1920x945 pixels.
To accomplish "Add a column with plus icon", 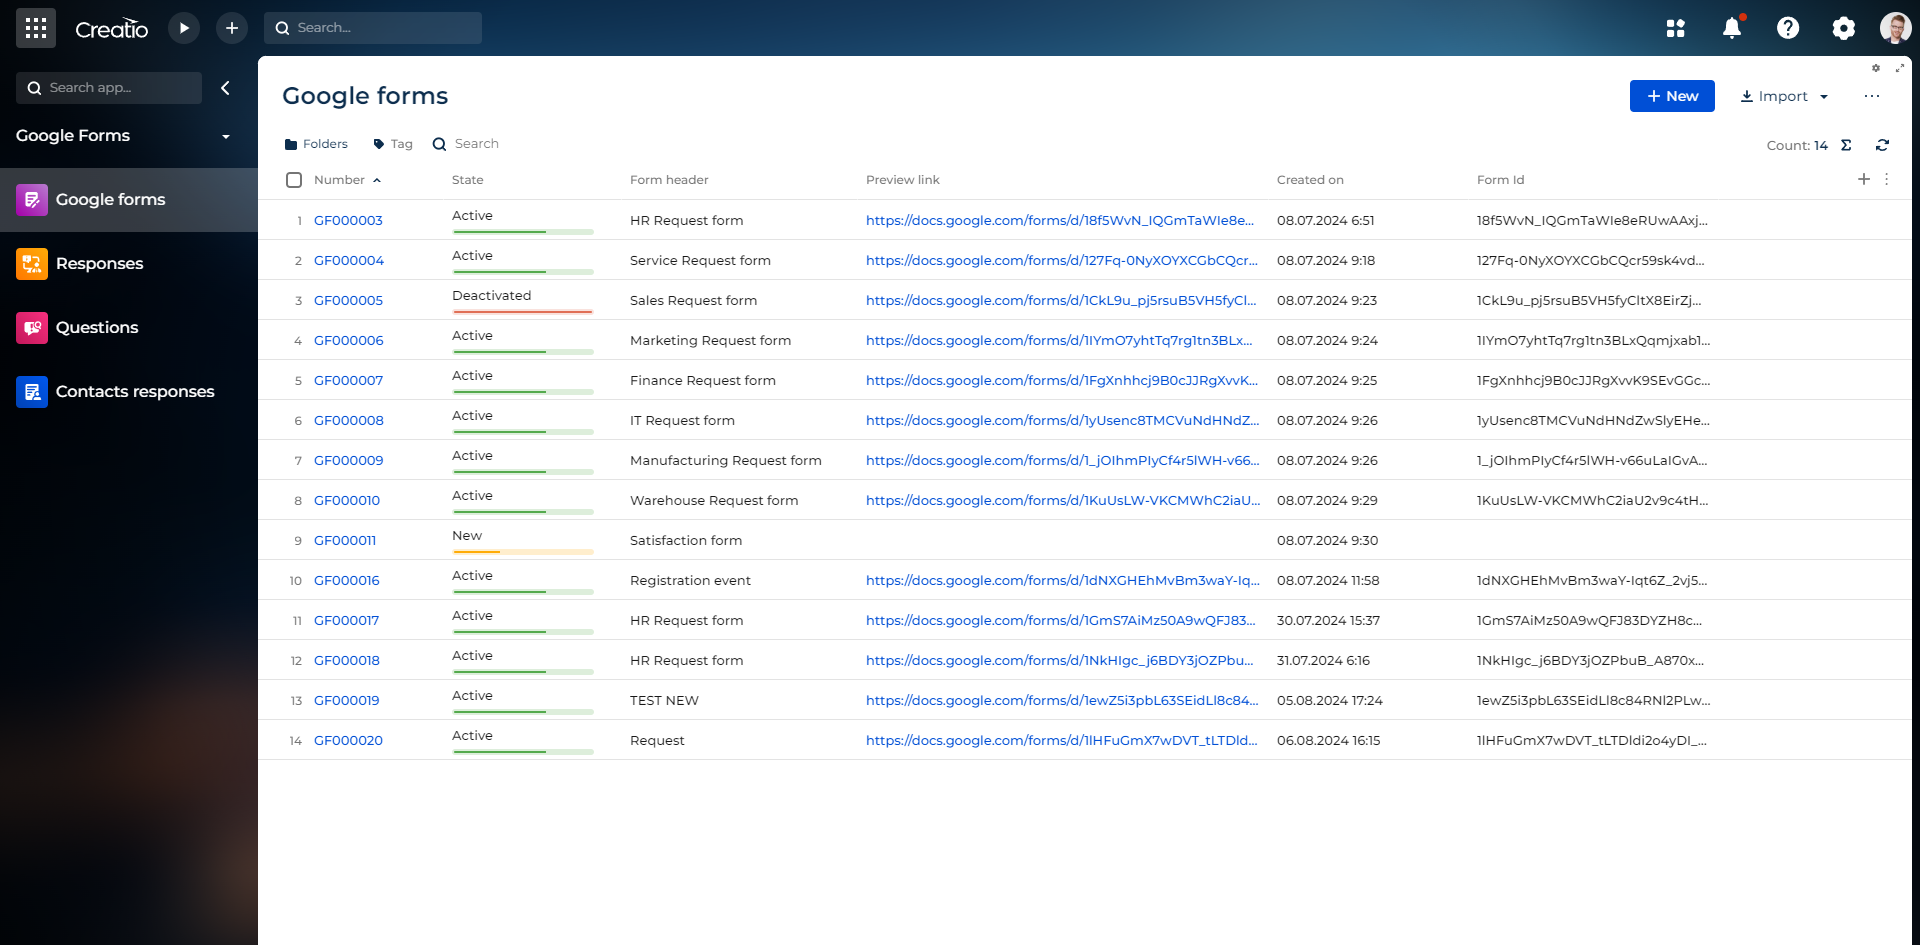I will 1863,179.
